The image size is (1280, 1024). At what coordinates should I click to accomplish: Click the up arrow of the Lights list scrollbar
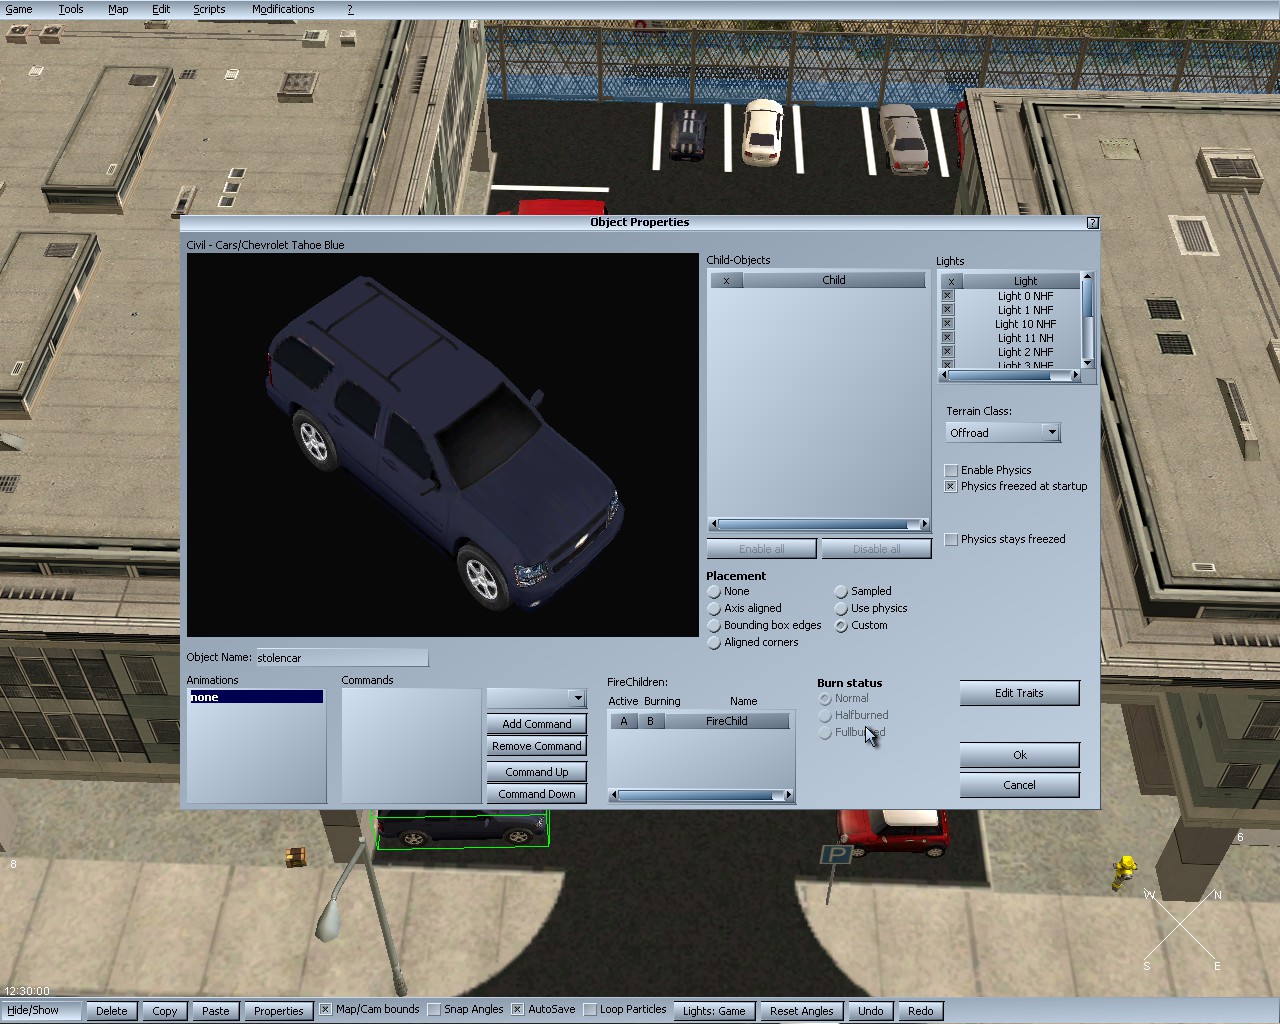1087,277
